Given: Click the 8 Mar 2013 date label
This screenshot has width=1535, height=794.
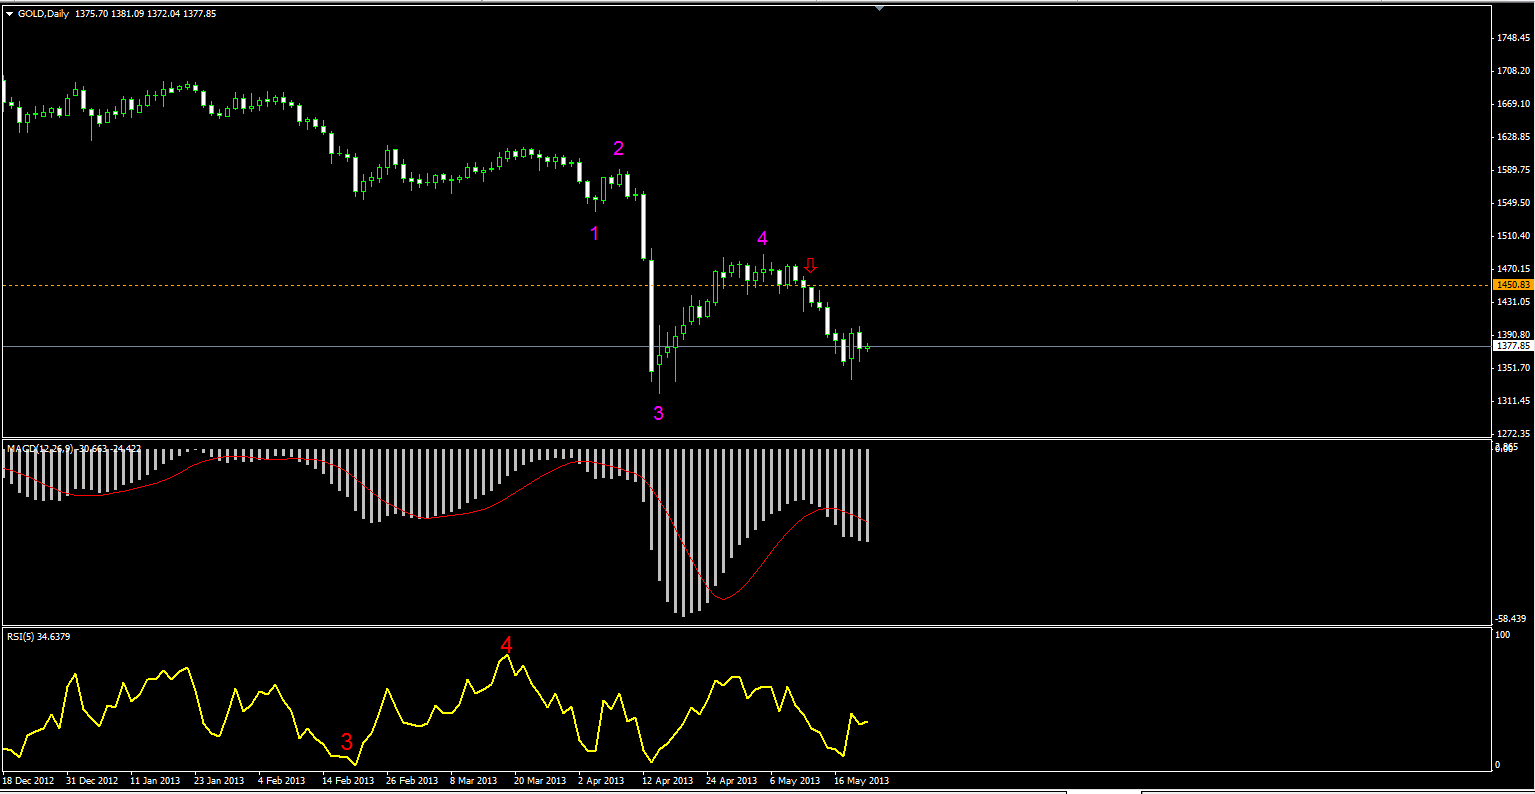Looking at the screenshot, I should [x=473, y=780].
